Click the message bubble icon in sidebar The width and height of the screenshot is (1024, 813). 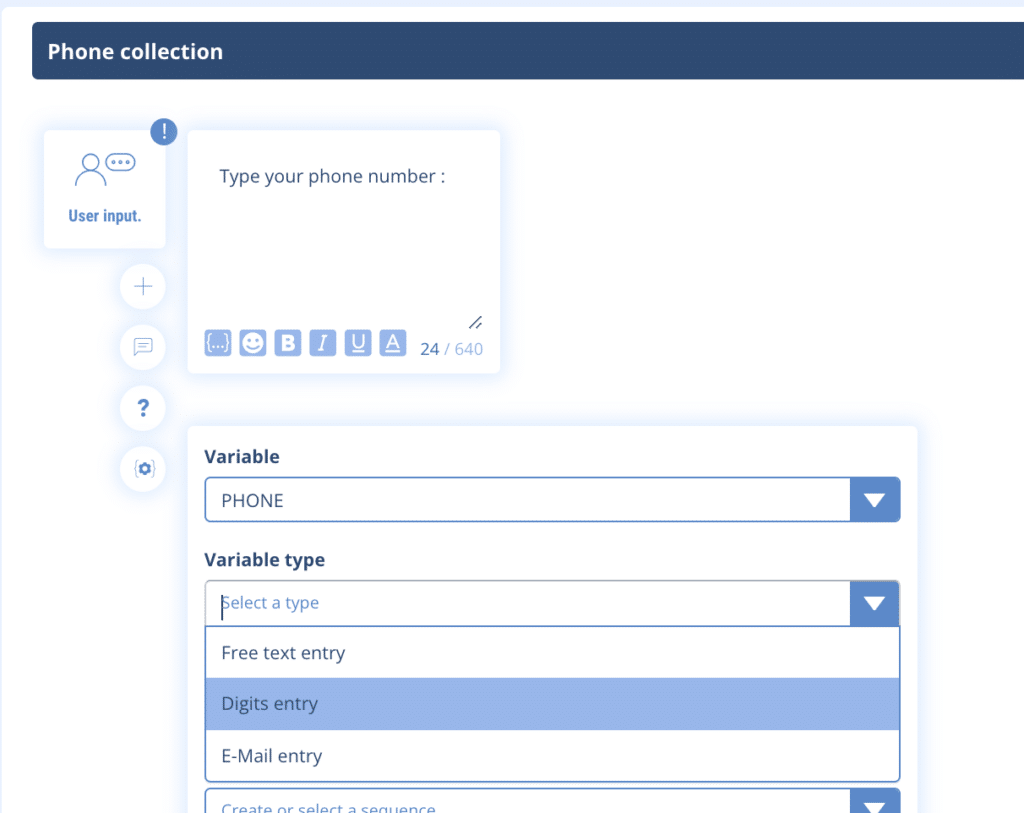pyautogui.click(x=143, y=347)
